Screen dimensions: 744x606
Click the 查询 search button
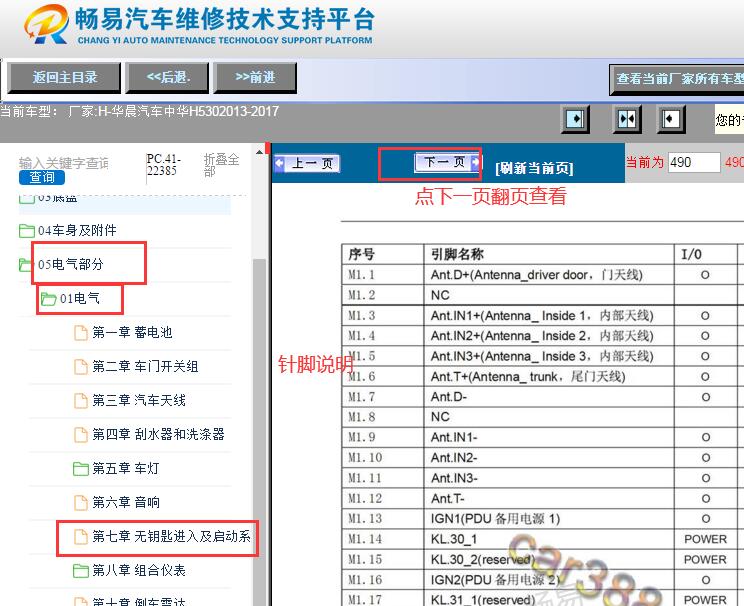click(42, 177)
